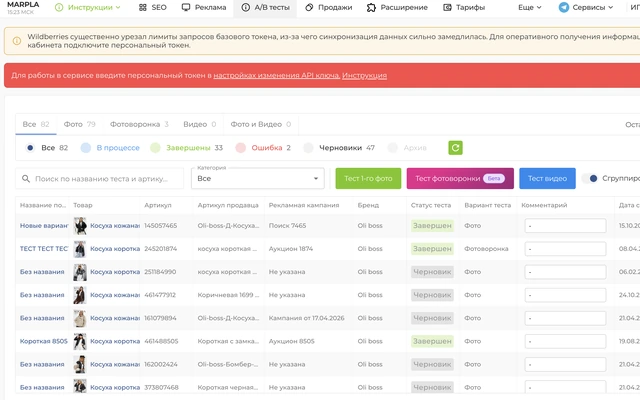
Task: Select the Все 82 status radio button
Action: [x=30, y=148]
